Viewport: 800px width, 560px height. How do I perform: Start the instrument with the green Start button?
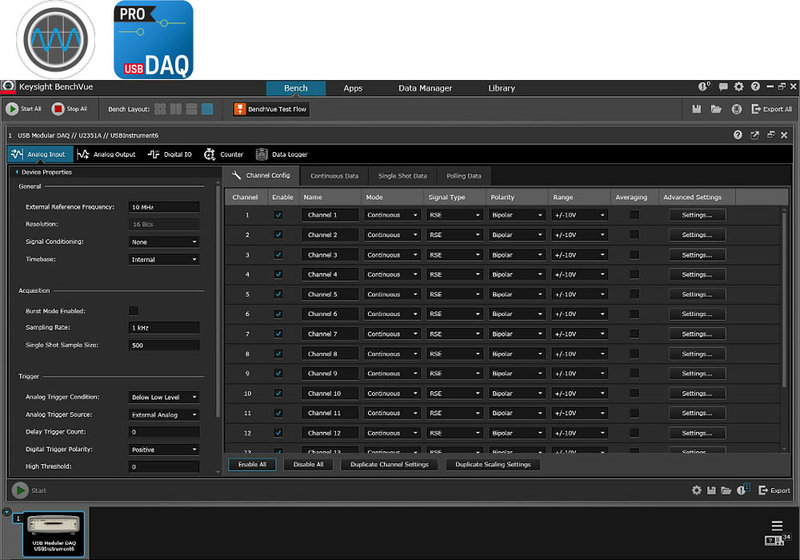[x=20, y=490]
